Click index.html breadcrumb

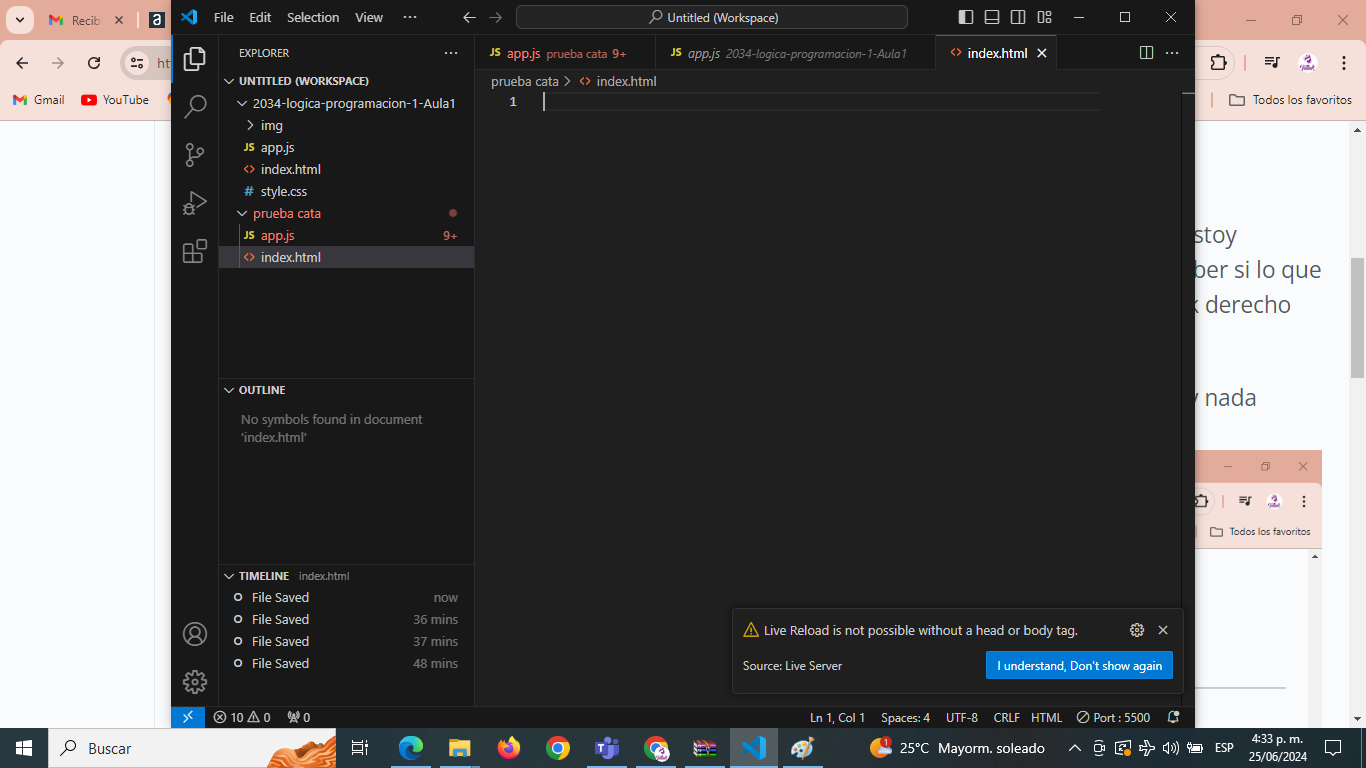(x=618, y=81)
